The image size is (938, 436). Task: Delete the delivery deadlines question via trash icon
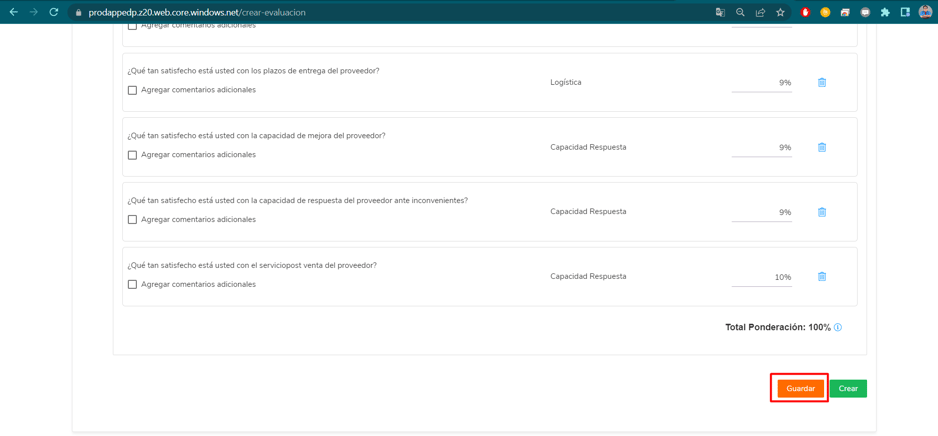click(822, 83)
